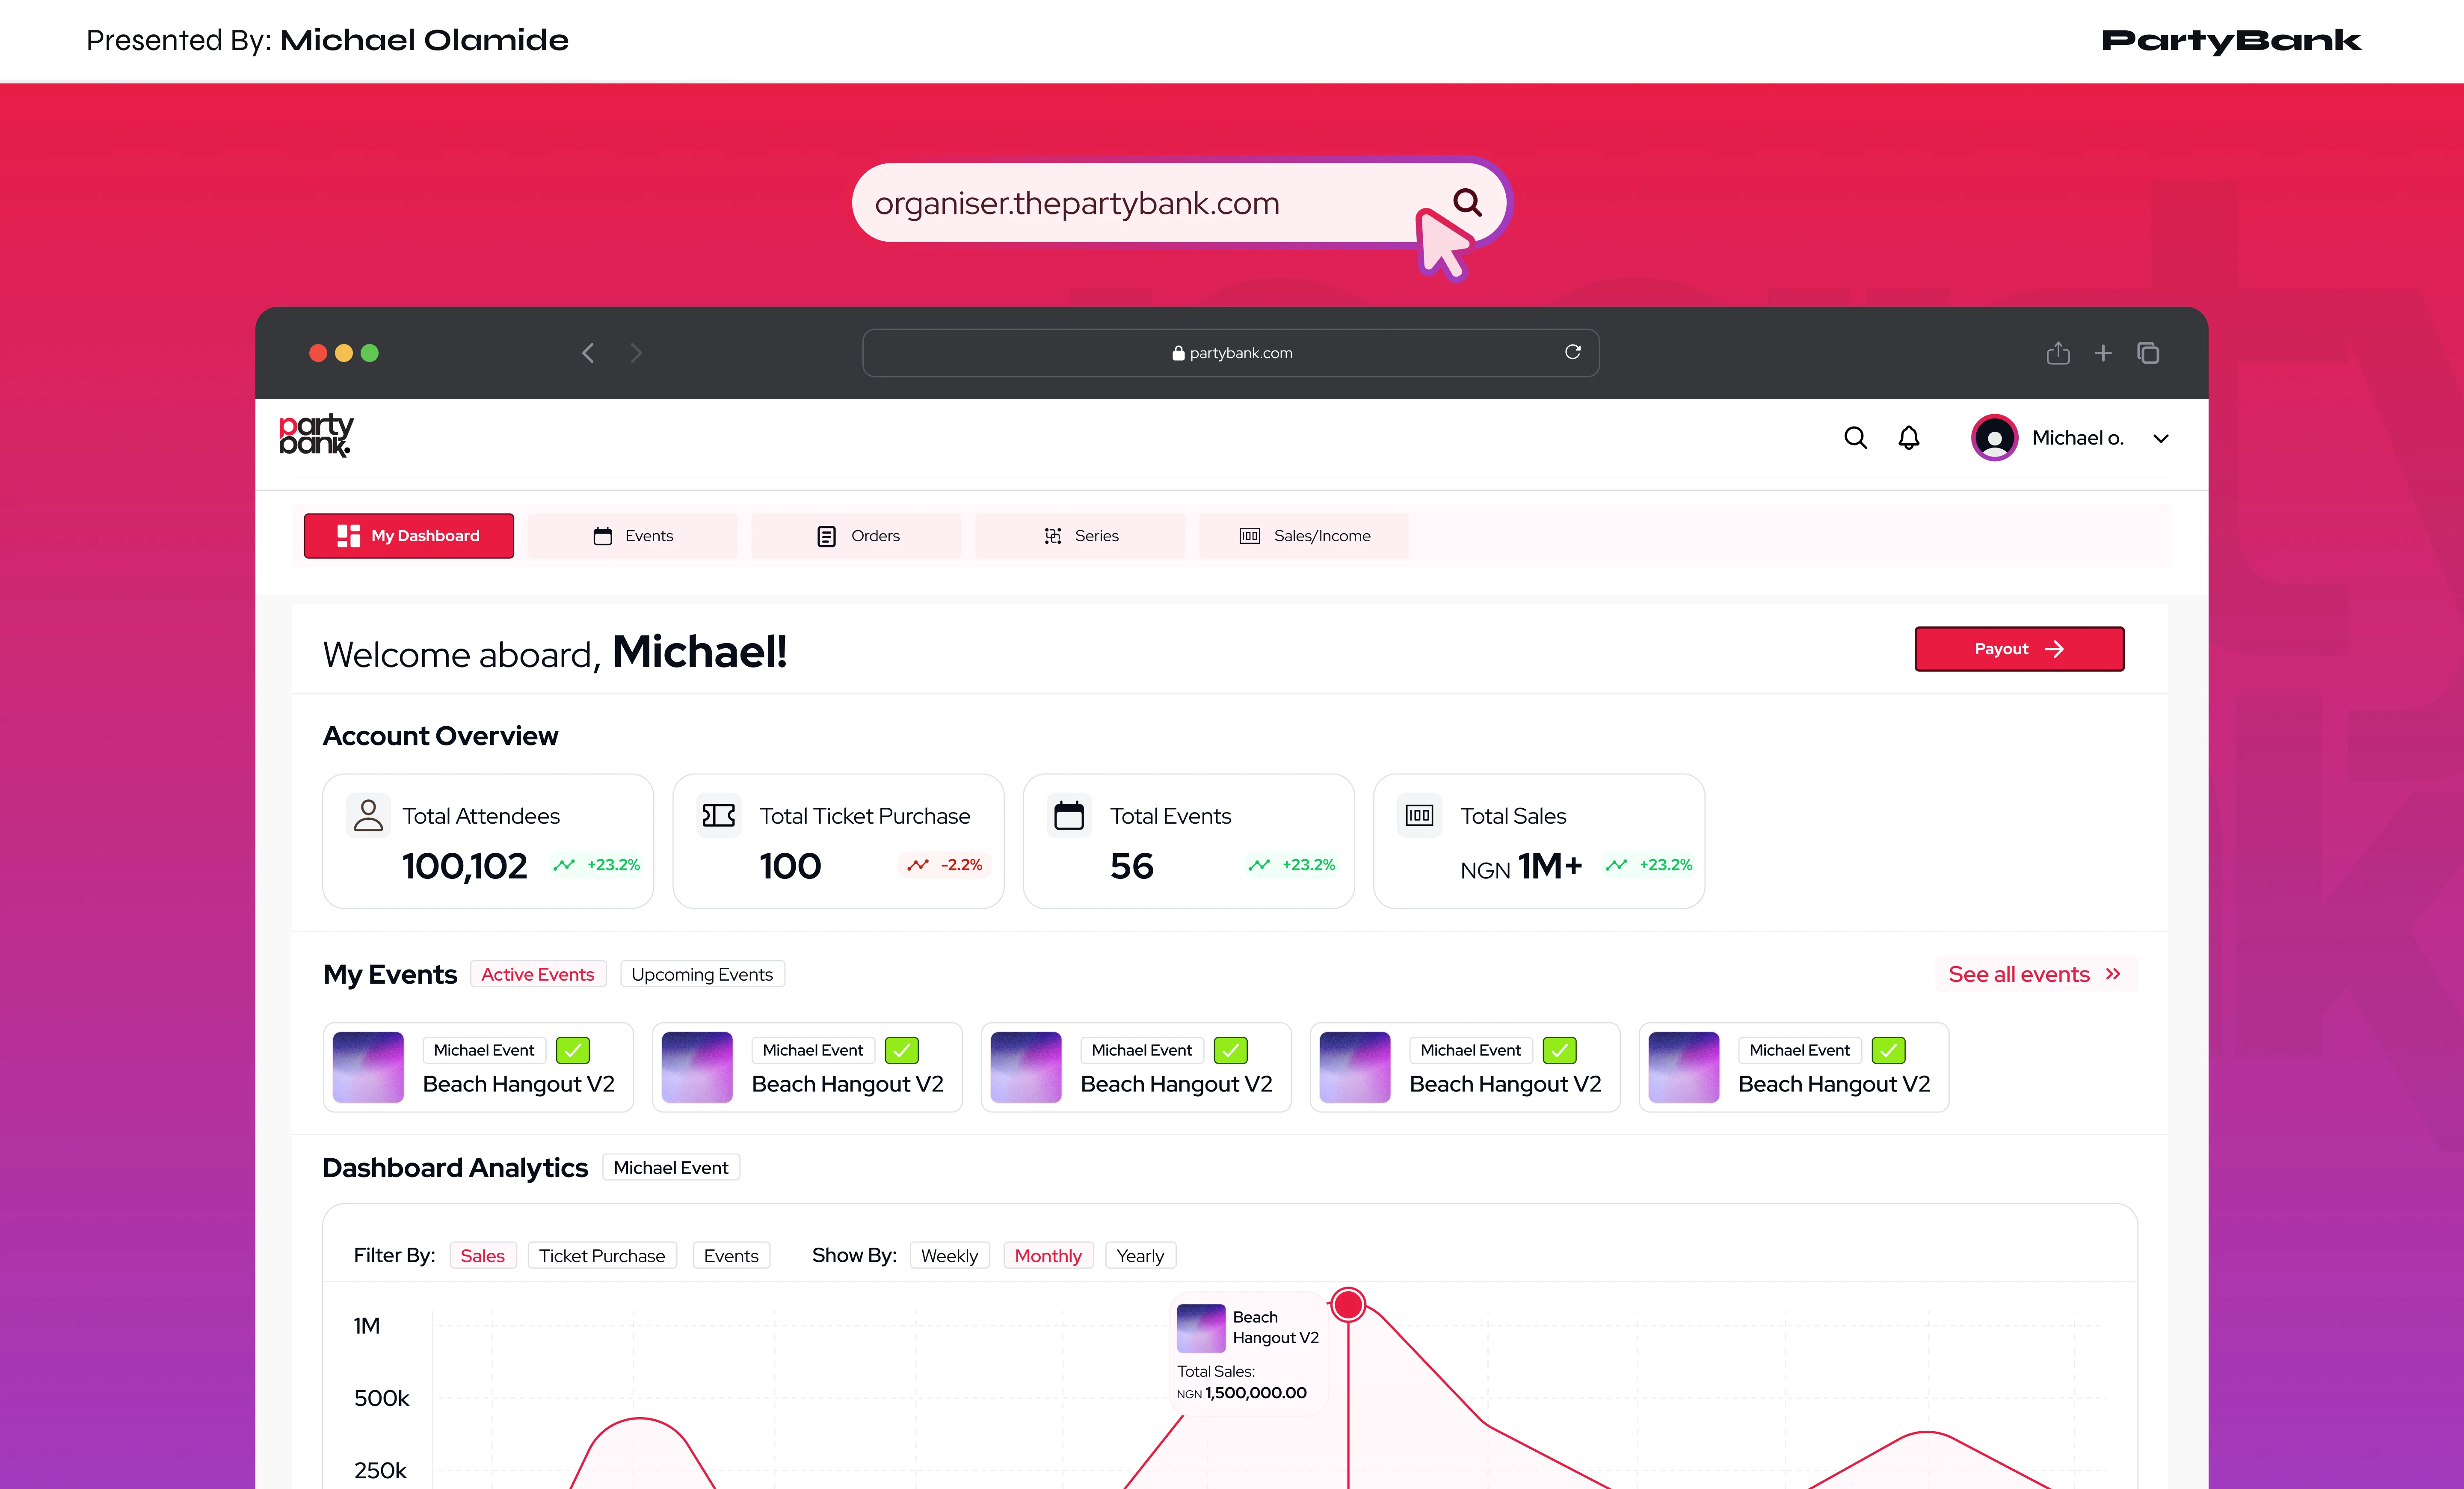Toggle the checkmark on the first Beach Hangout V2 card
2464x1489 pixels.
[x=573, y=1050]
